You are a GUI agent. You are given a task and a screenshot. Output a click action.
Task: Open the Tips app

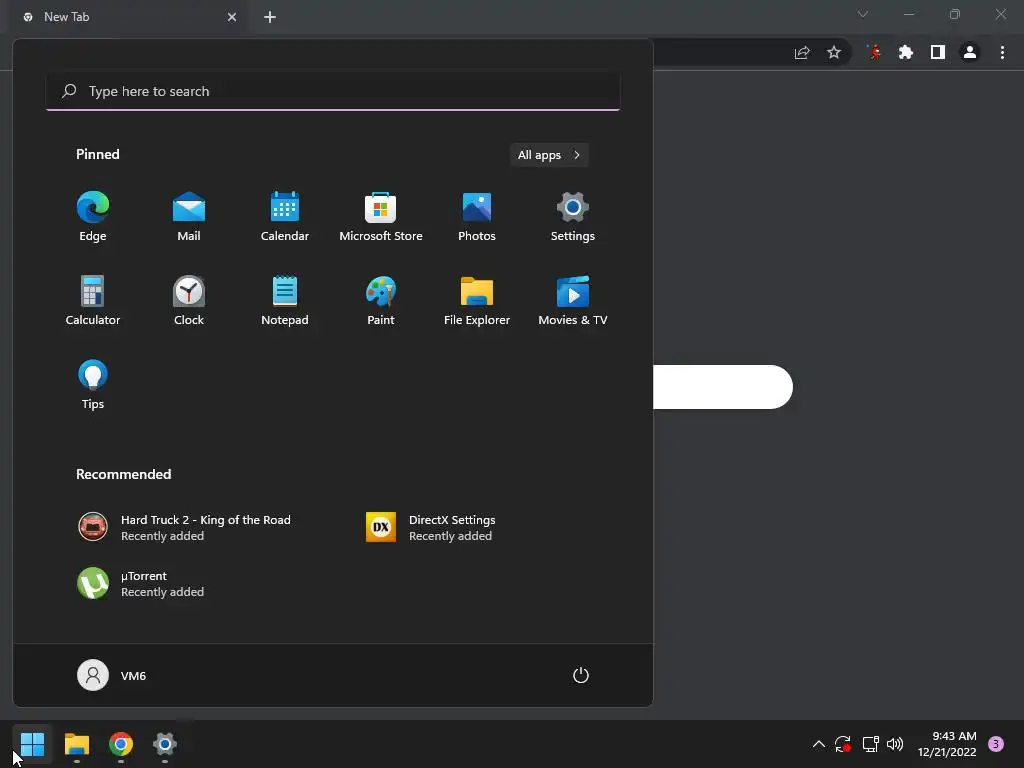93,385
